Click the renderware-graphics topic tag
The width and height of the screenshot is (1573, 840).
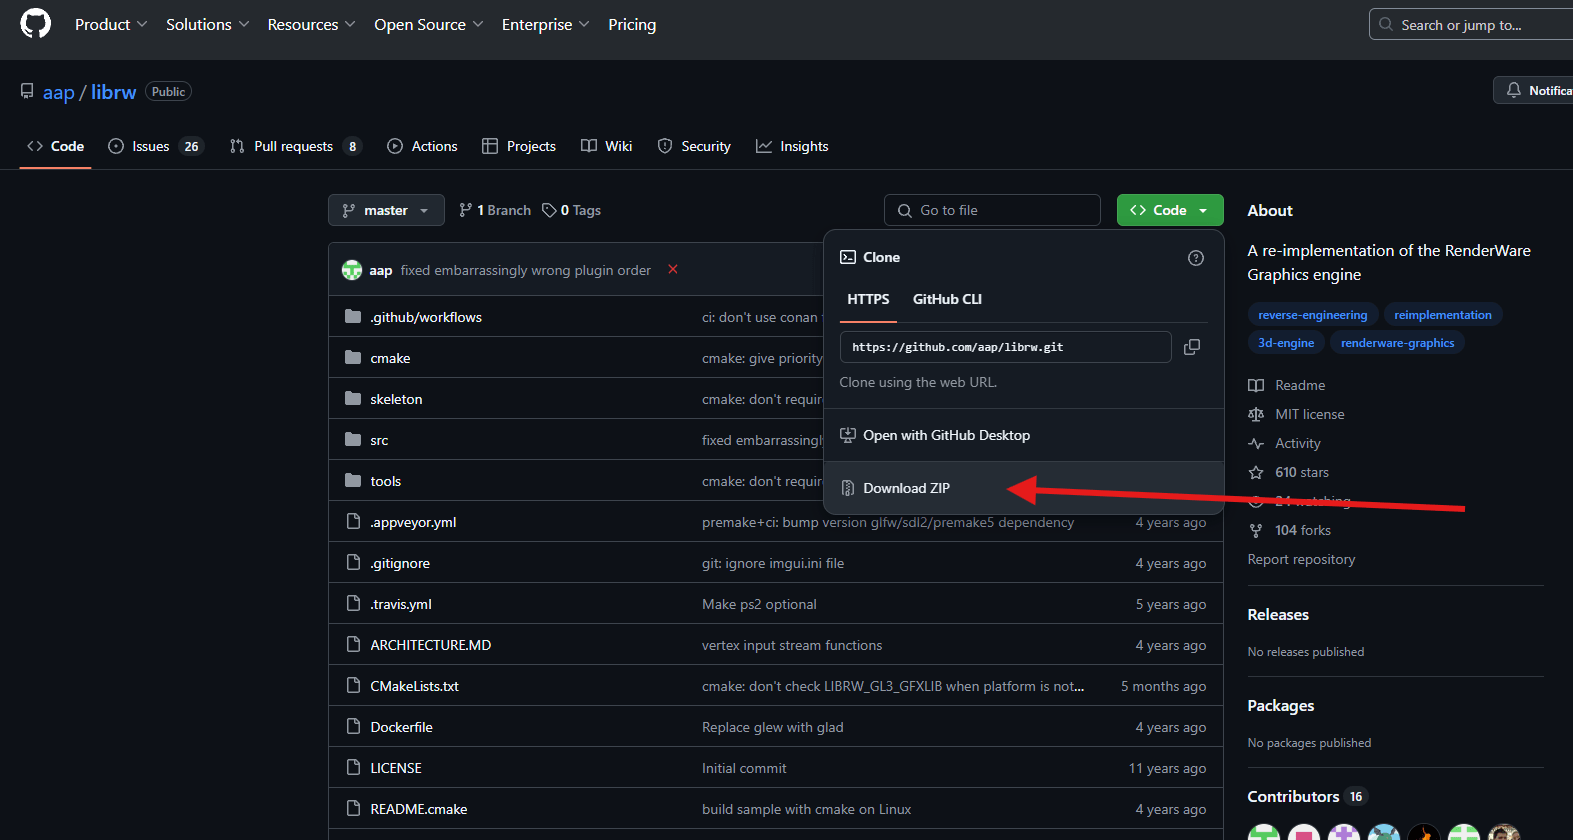pos(1398,343)
